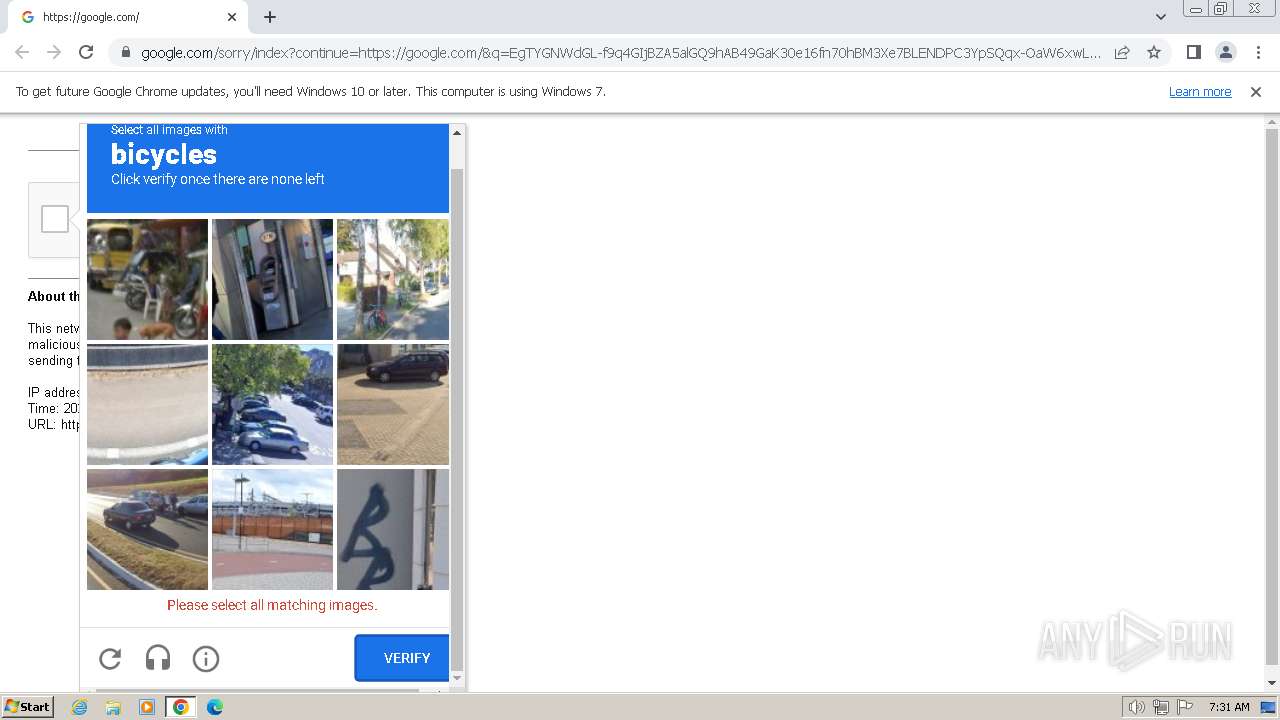Image resolution: width=1280 pixels, height=720 pixels.
Task: Close the google.com tab
Action: click(232, 17)
